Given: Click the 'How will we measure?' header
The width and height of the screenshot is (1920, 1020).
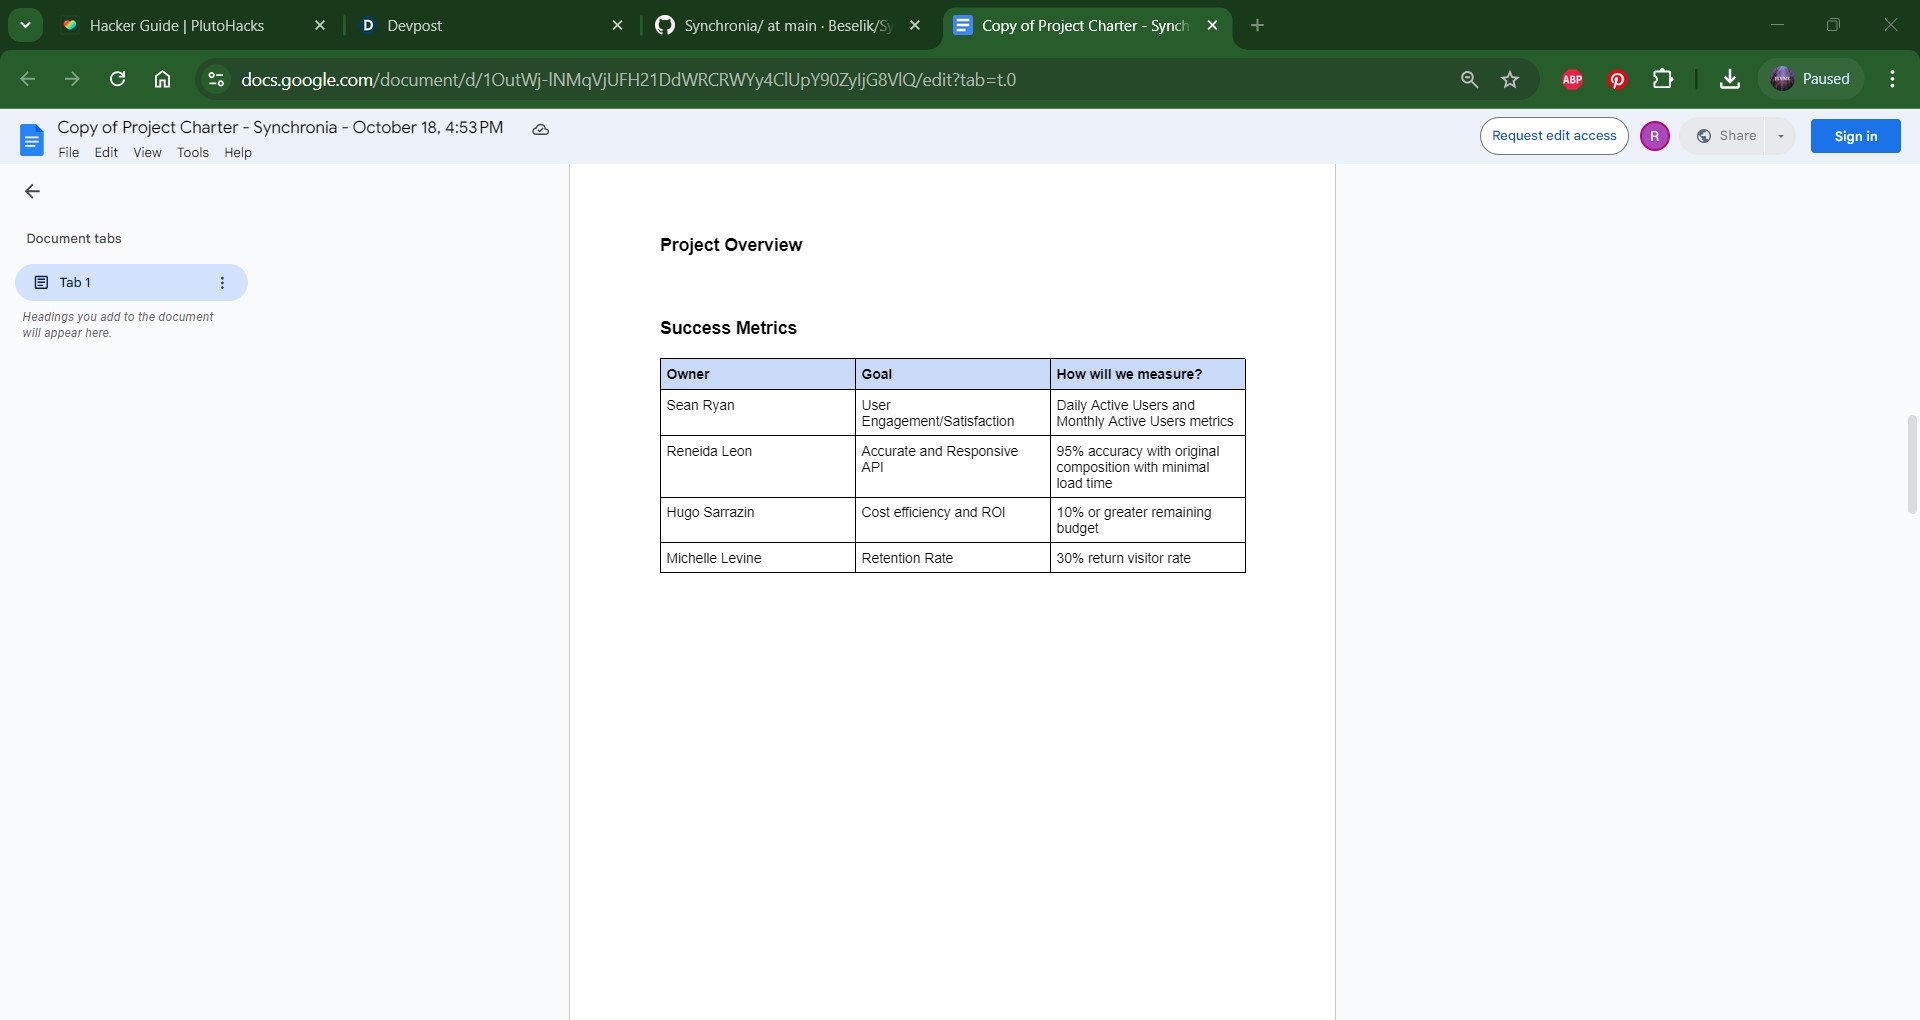Looking at the screenshot, I should click(x=1147, y=374).
